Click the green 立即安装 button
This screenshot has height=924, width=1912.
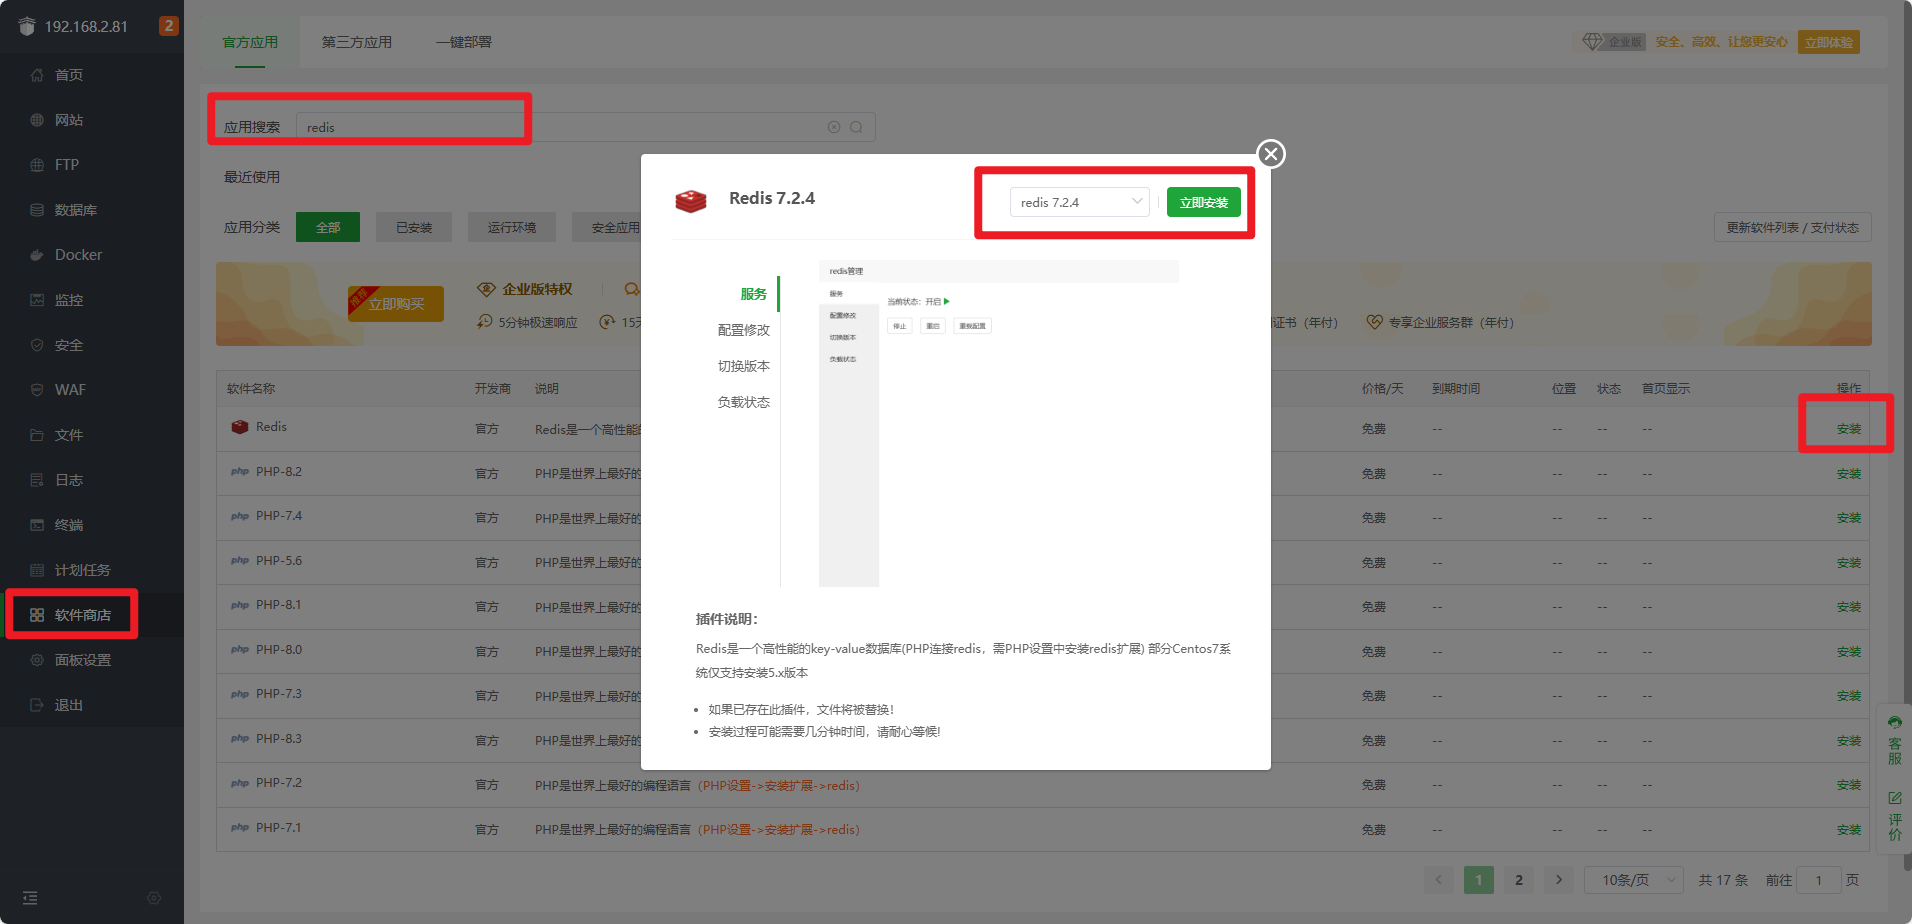pos(1204,202)
